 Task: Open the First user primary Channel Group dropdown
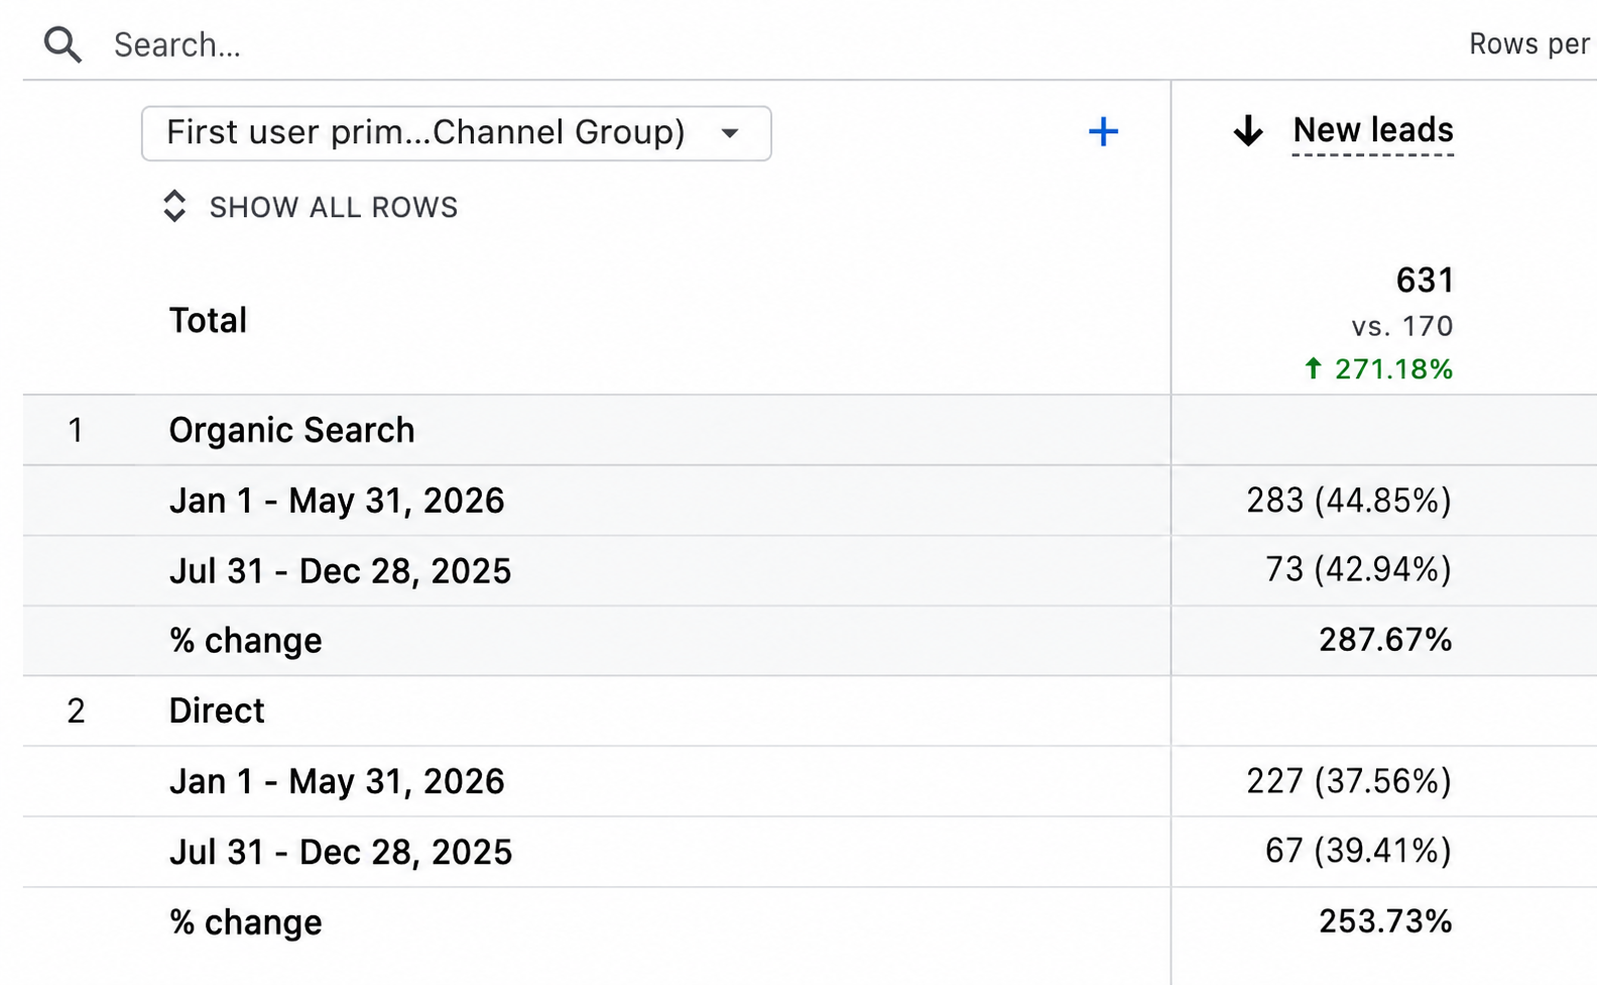(456, 133)
